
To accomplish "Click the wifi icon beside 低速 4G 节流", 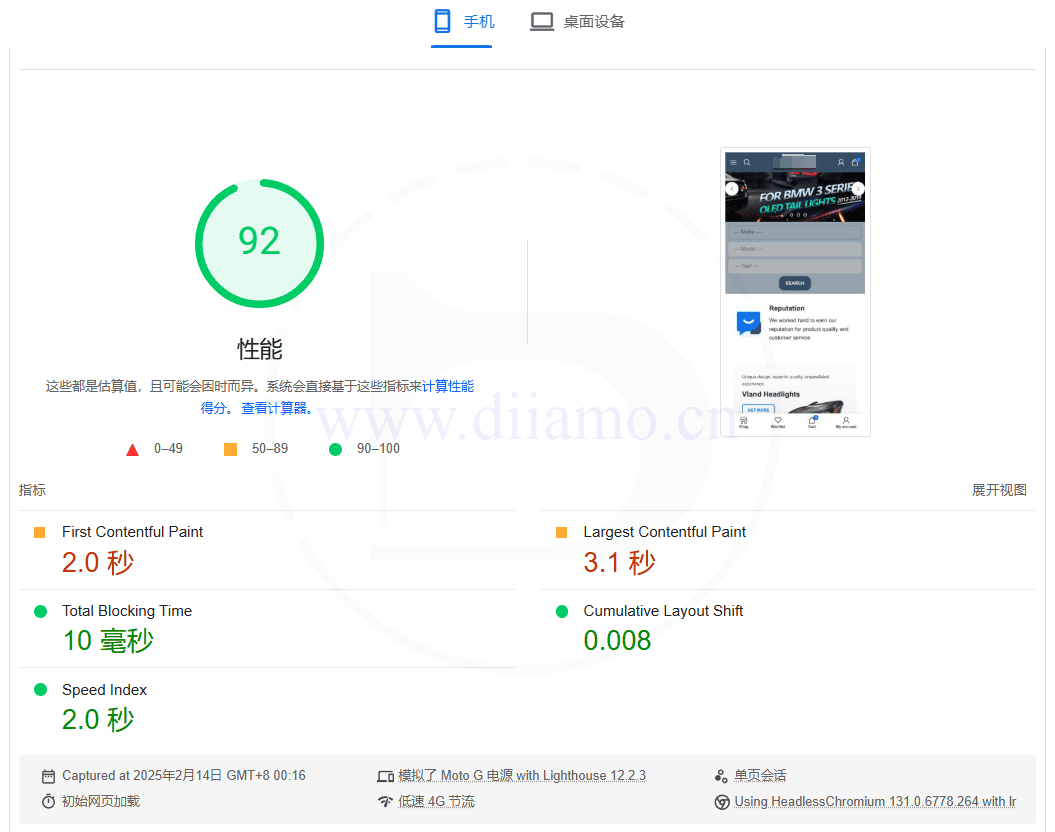I will pyautogui.click(x=385, y=802).
